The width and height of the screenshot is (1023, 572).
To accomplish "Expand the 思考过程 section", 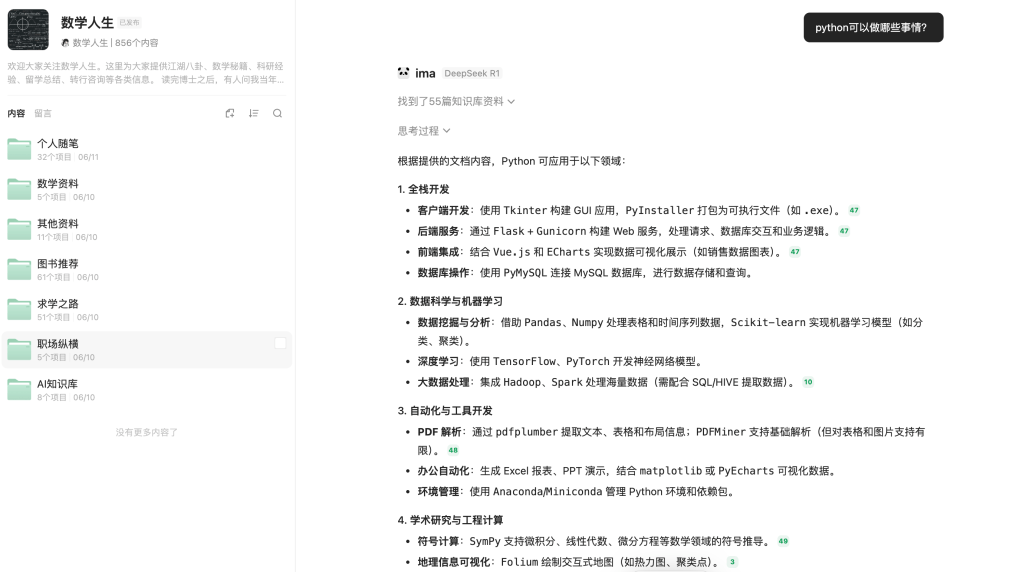I will tap(424, 131).
